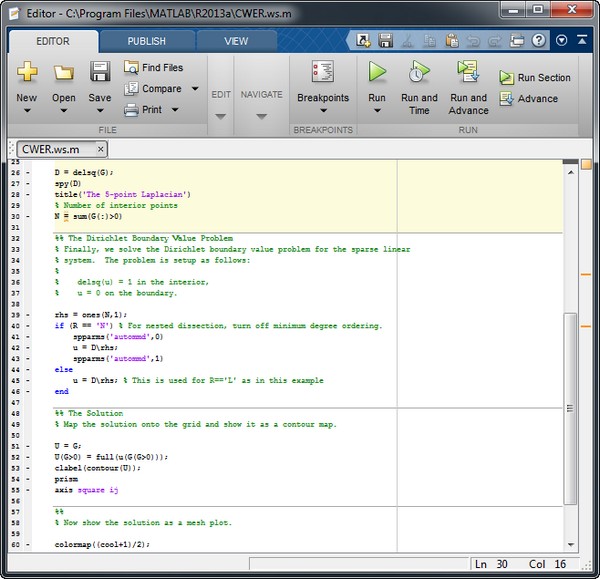Viewport: 600px width, 579px height.
Task: Expand the Print dropdown arrow
Action: [x=175, y=110]
